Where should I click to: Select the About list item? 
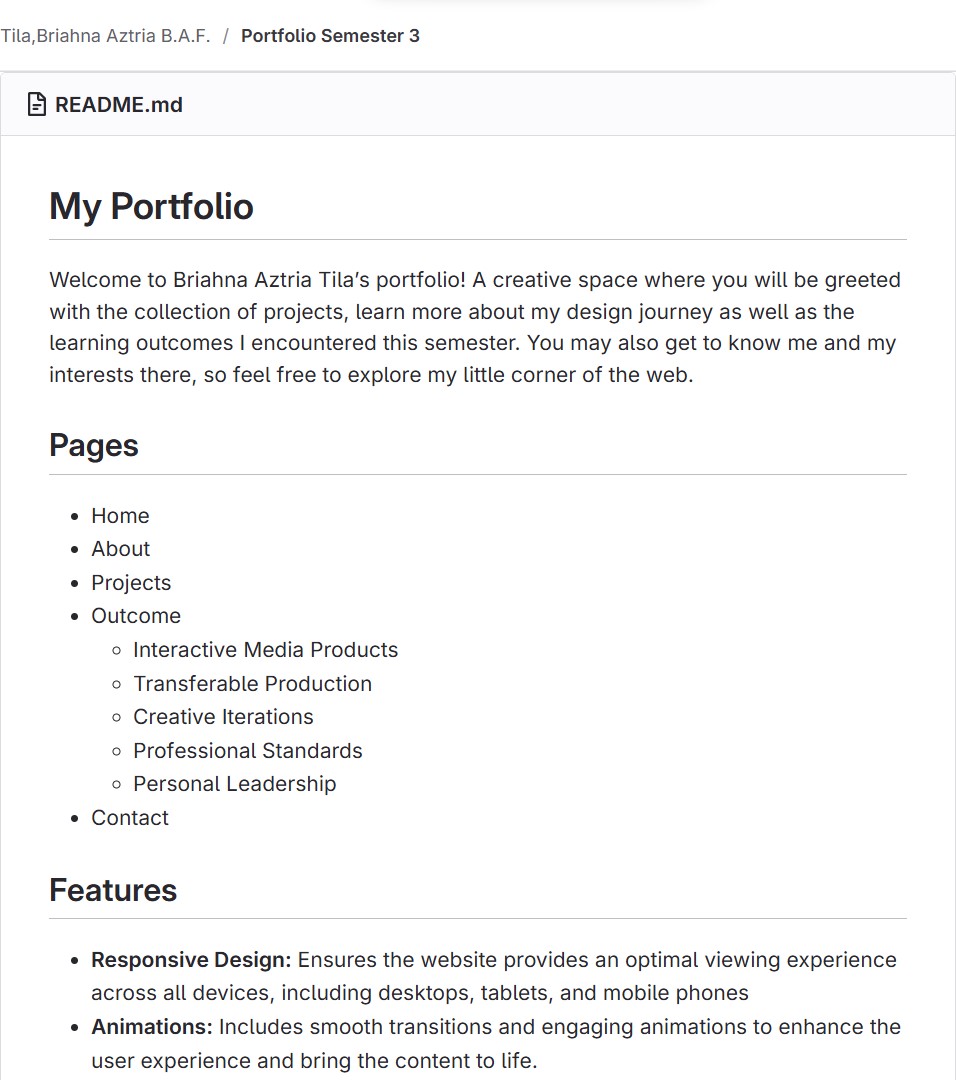120,549
